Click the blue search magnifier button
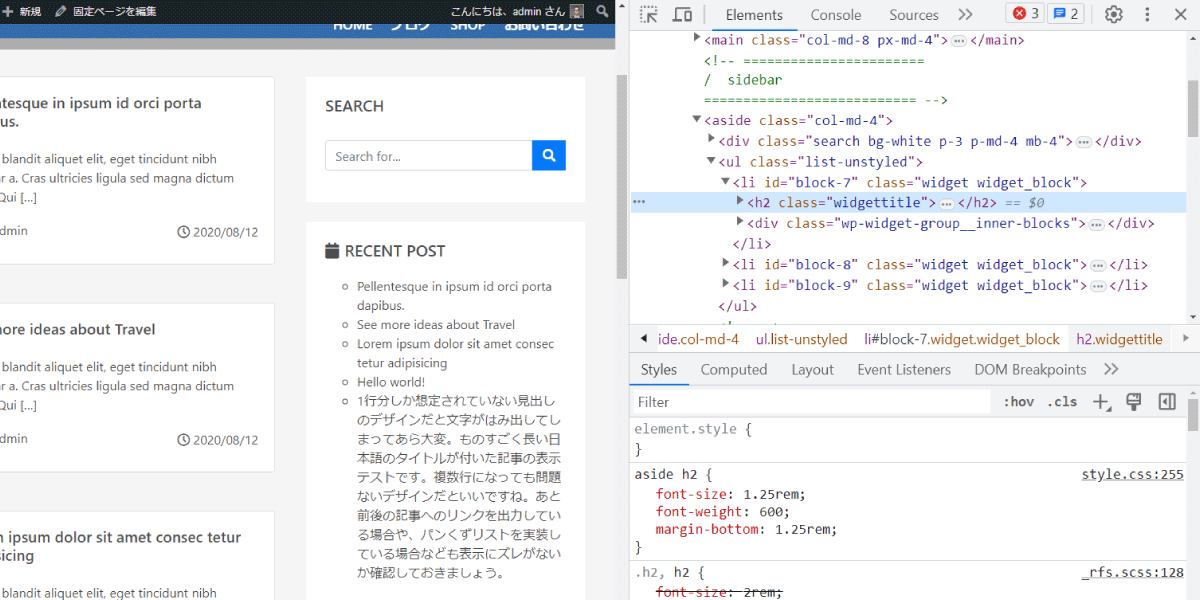Screen dimensions: 1200x600 [549, 155]
